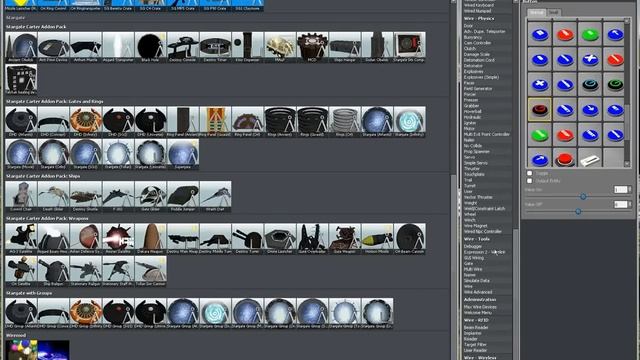Spawn the MCD entity
Image resolution: width=640 pixels, height=360 pixels.
pyautogui.click(x=313, y=47)
